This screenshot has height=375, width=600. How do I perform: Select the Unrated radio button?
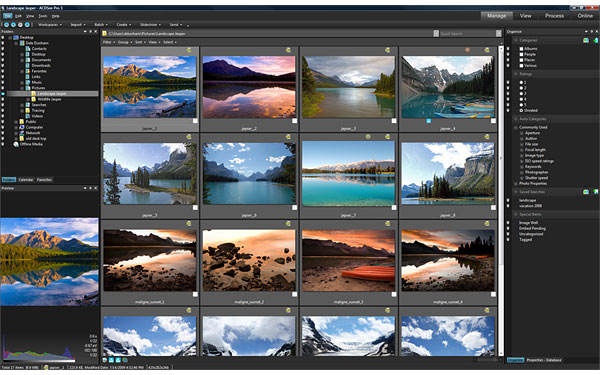pyautogui.click(x=521, y=110)
